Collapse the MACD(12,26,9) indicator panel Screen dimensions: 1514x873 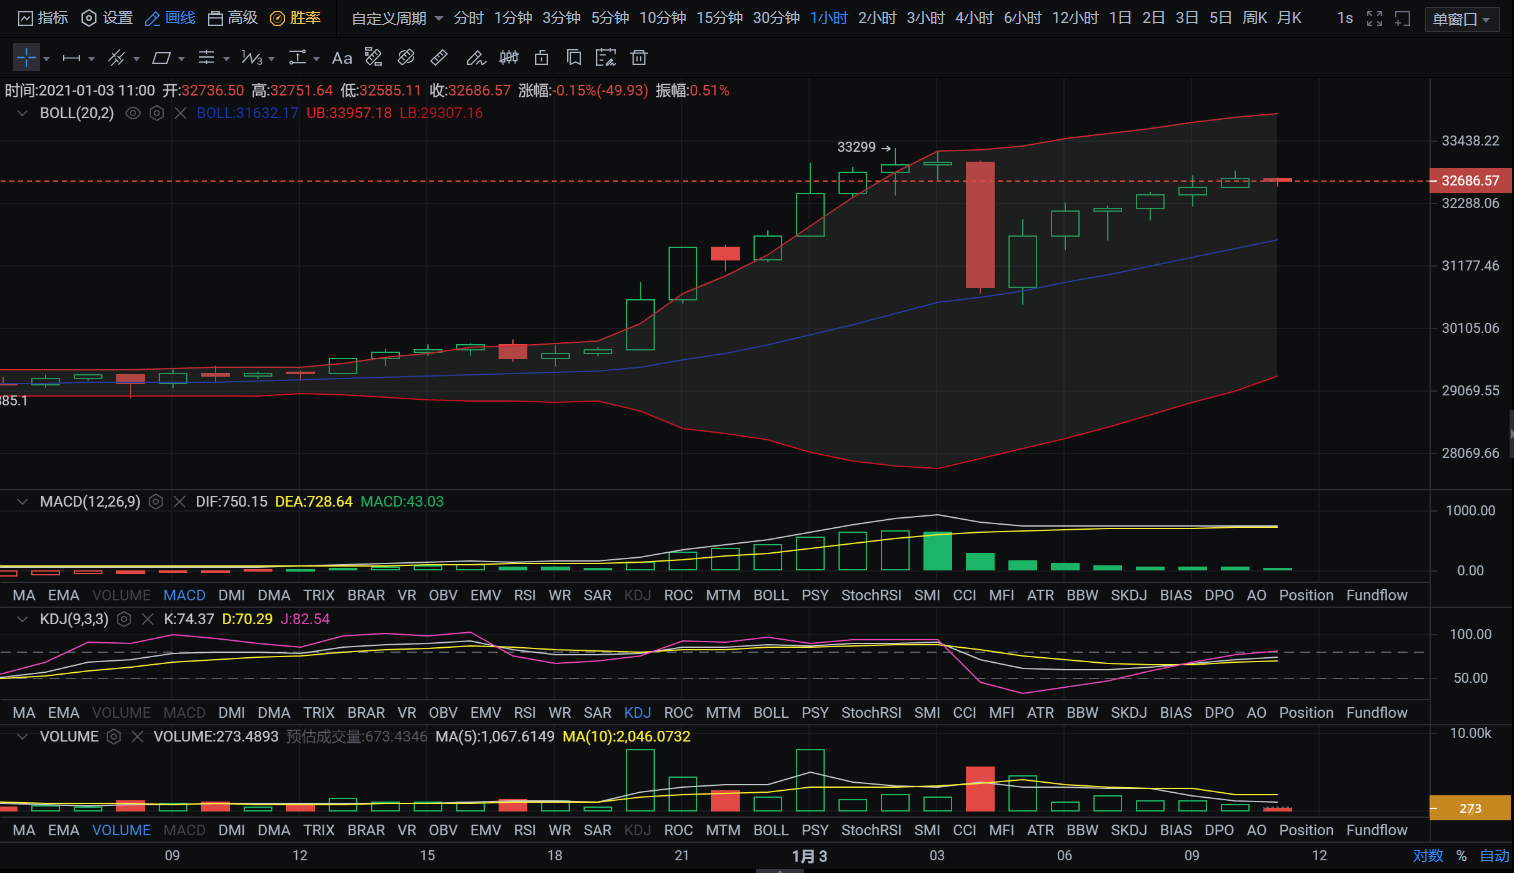coord(22,502)
